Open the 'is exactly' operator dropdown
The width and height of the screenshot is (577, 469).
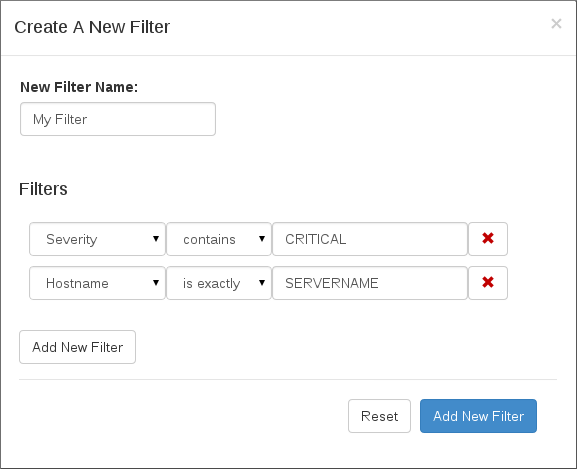[219, 283]
